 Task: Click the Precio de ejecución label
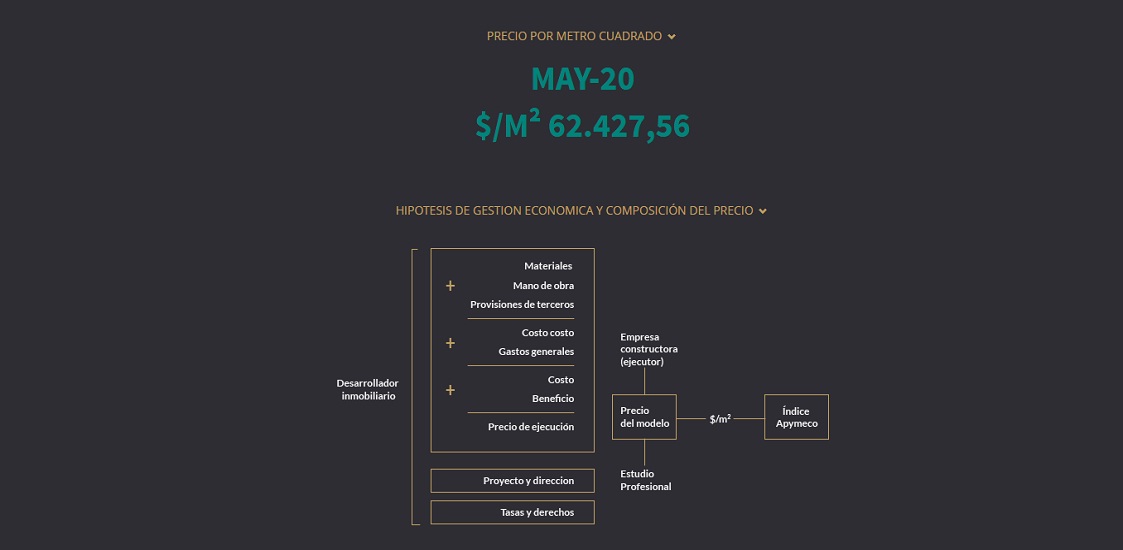531,426
